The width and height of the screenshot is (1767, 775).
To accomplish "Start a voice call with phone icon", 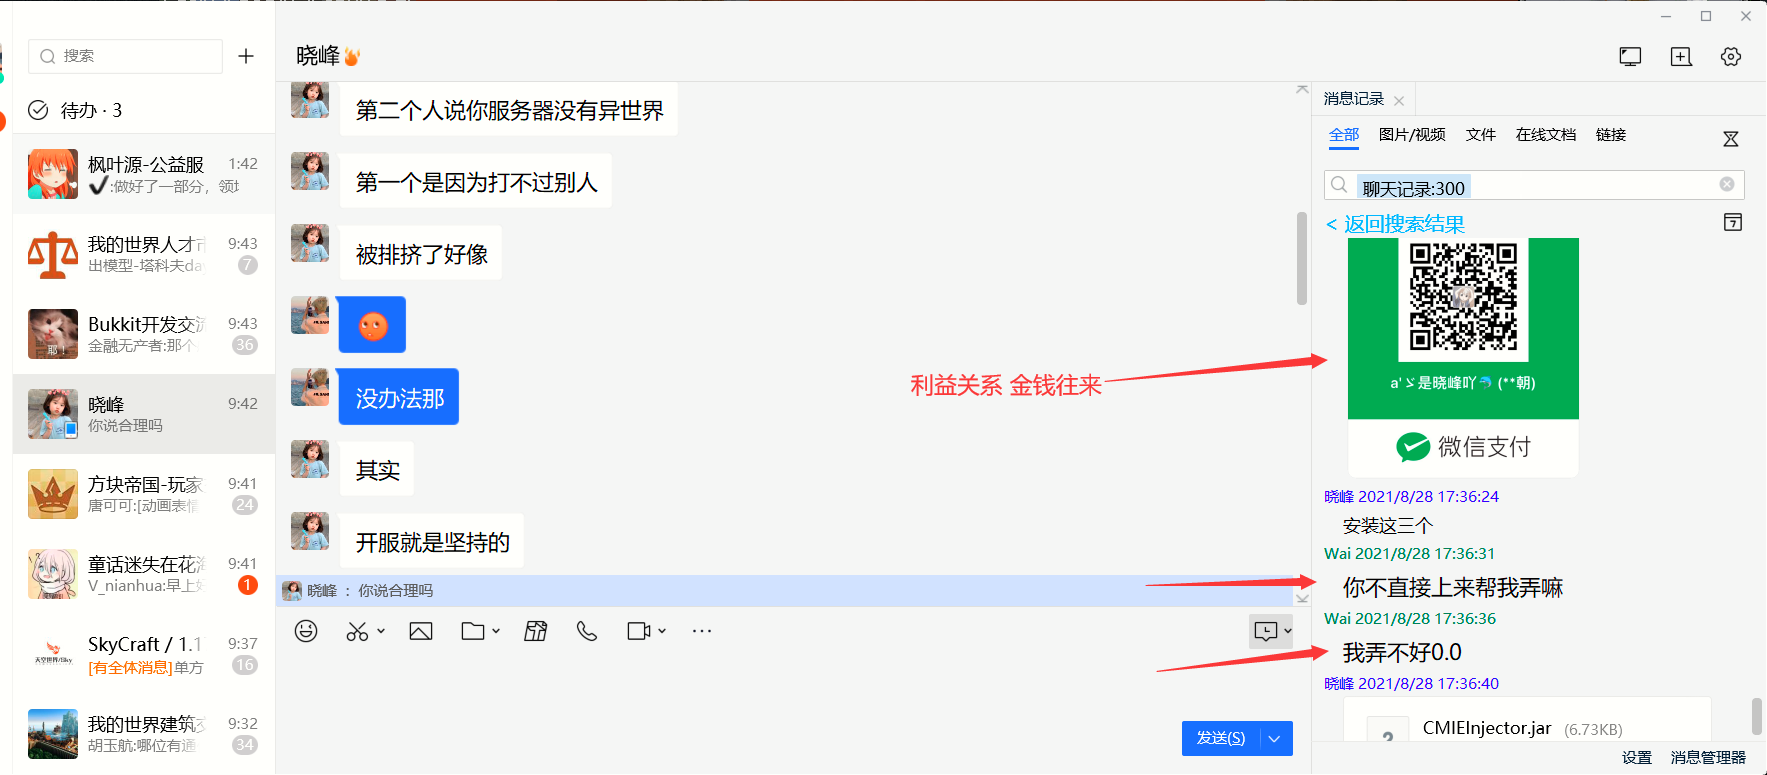I will point(587,631).
